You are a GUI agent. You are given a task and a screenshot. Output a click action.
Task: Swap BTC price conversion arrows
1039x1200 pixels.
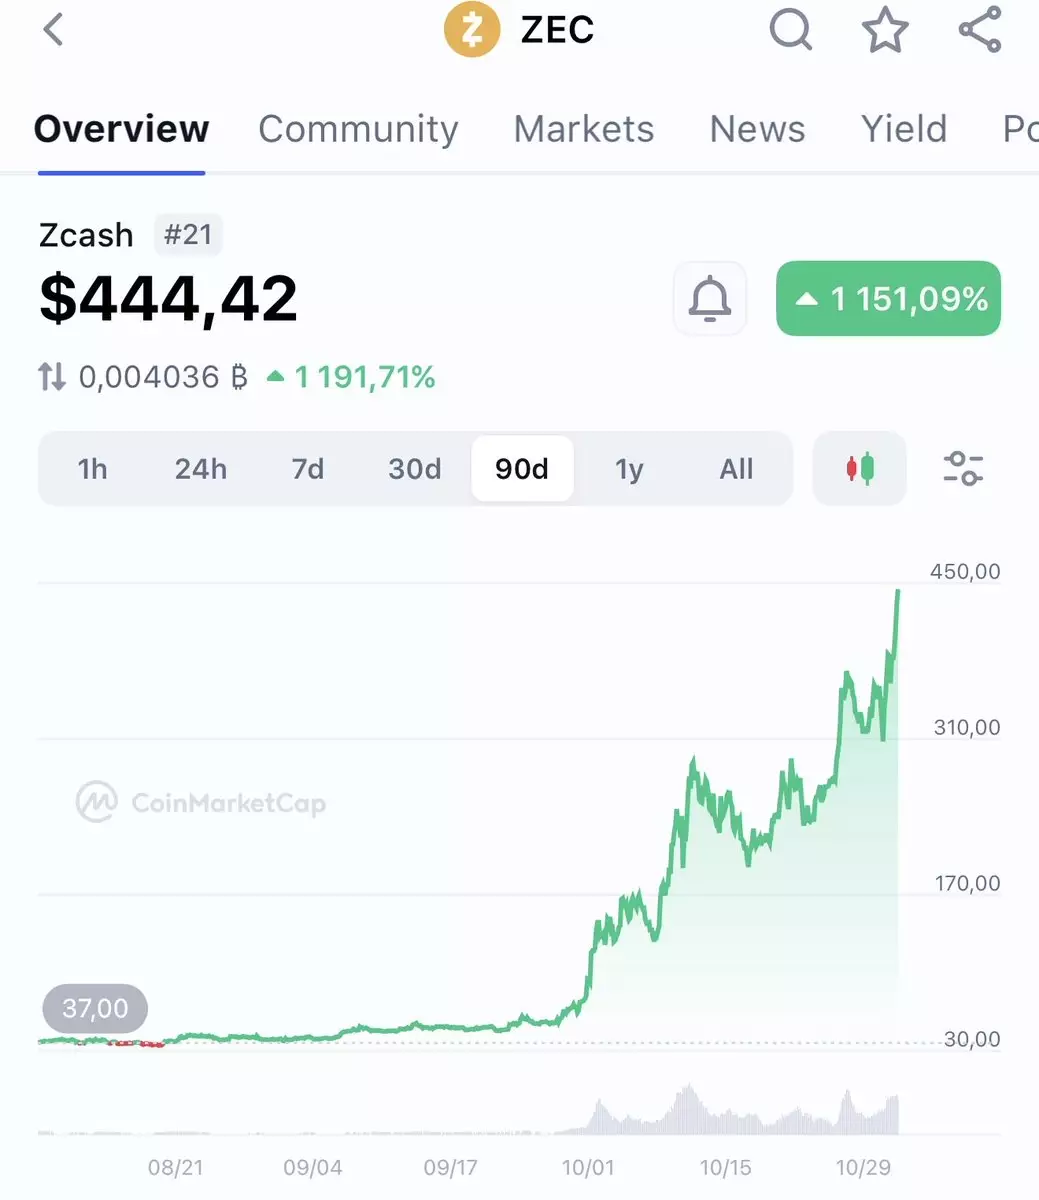coord(52,377)
